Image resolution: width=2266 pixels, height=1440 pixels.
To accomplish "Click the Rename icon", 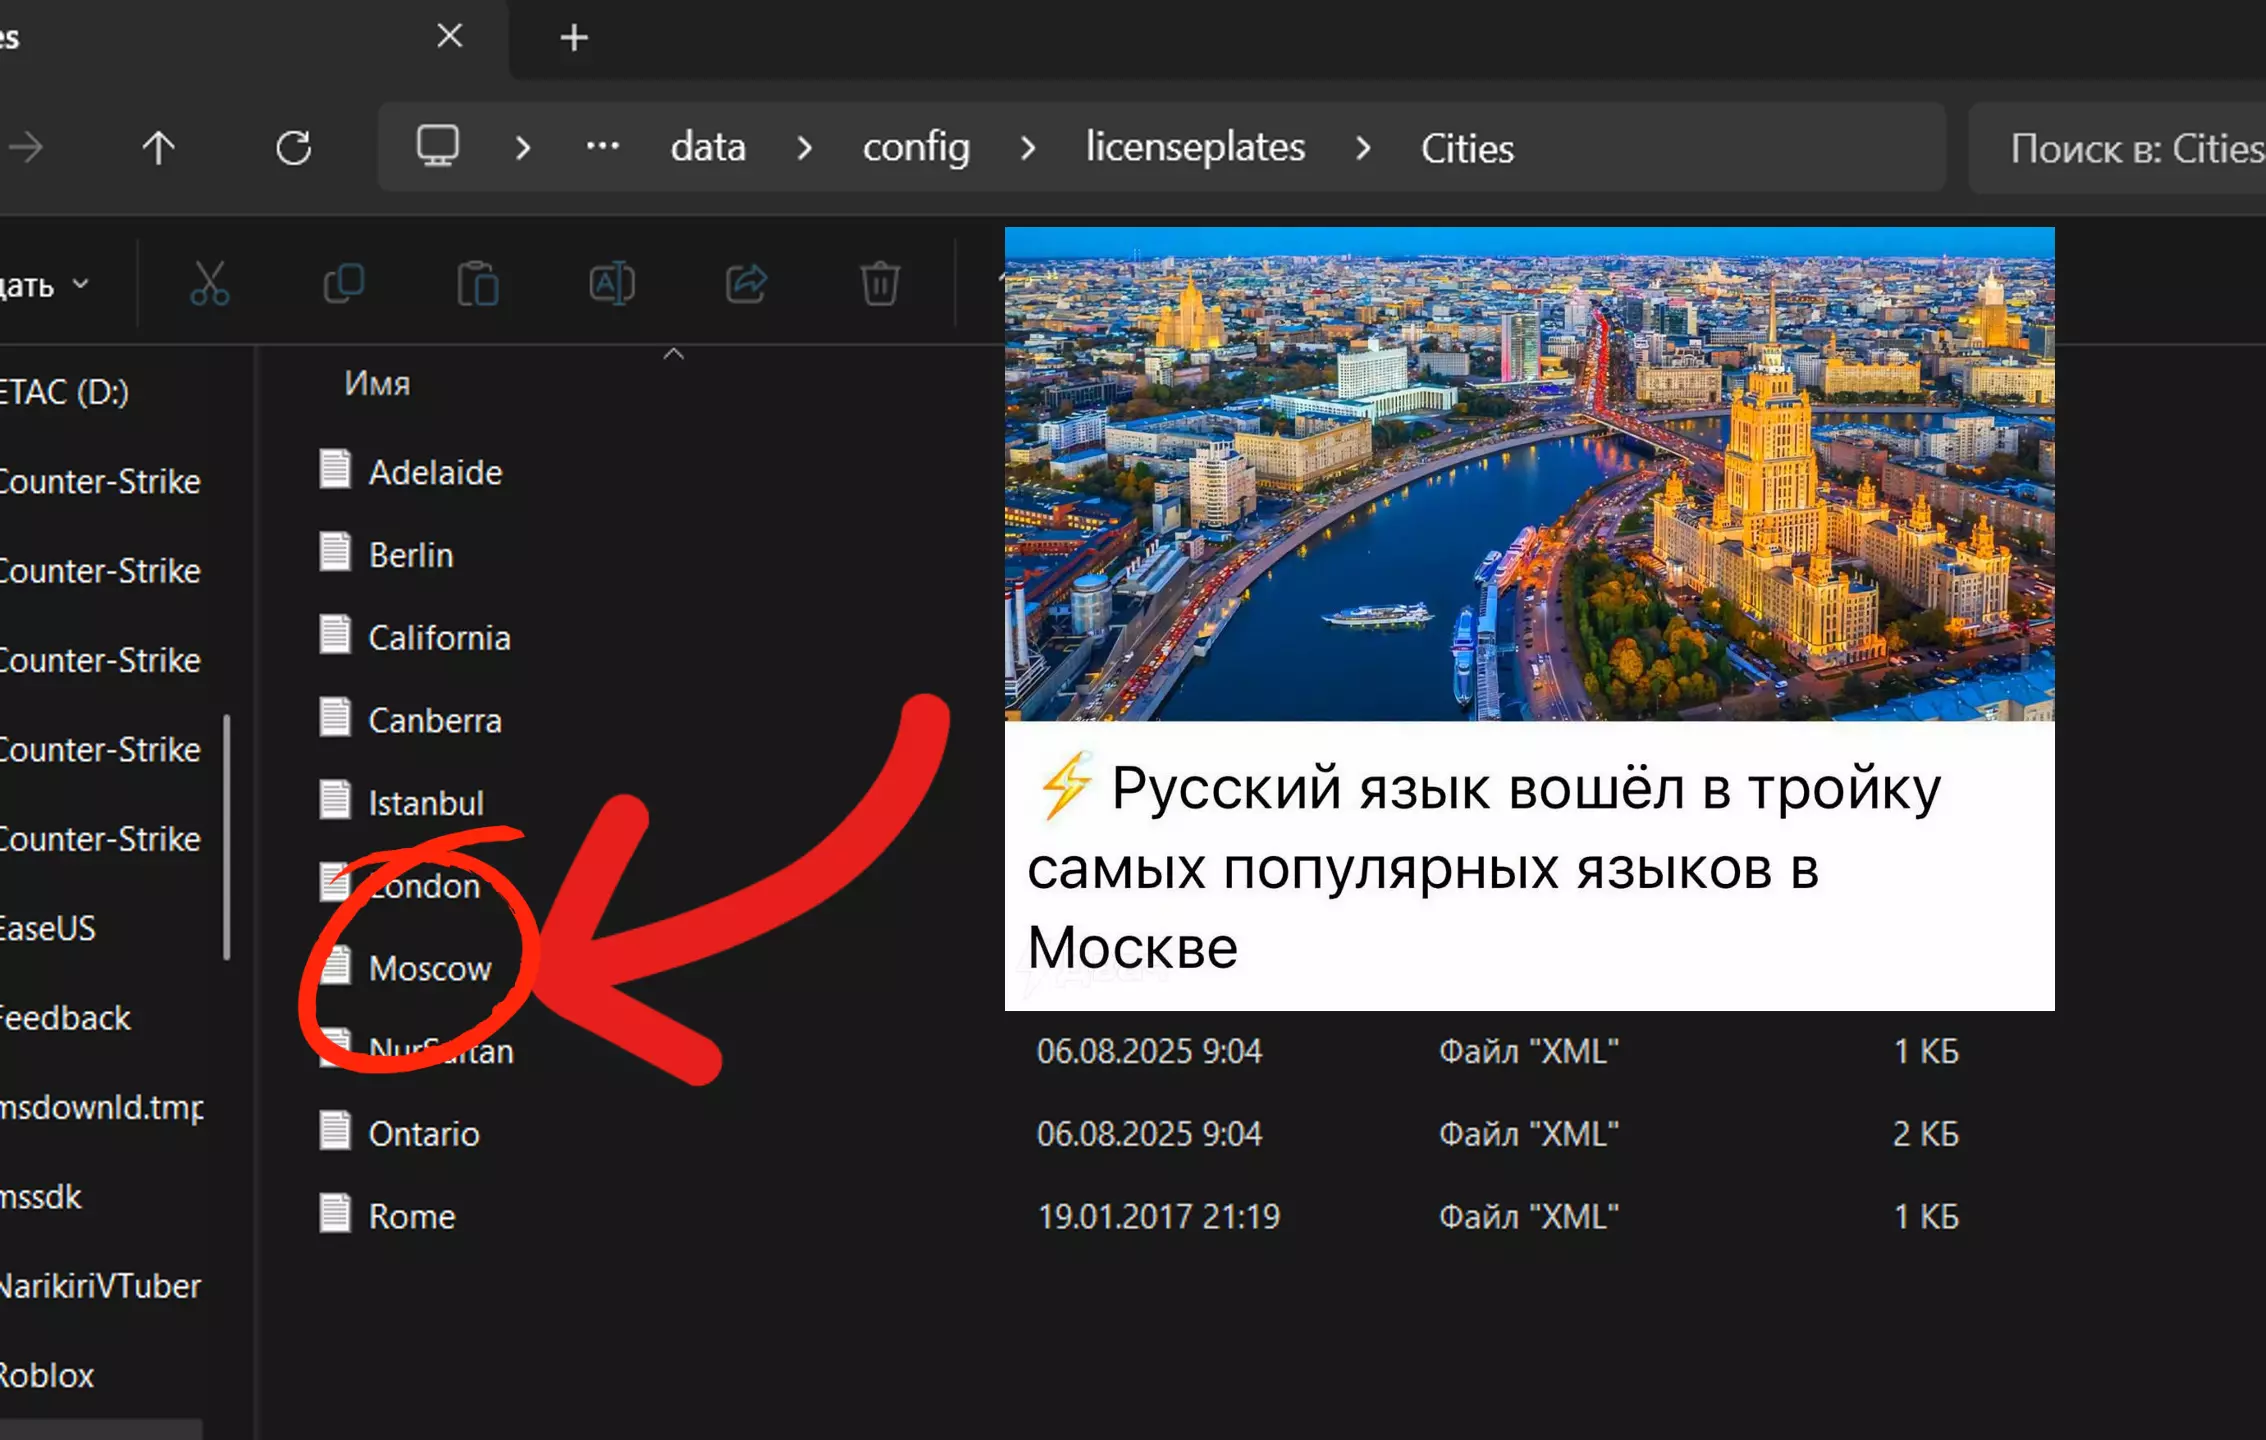I will [x=612, y=284].
